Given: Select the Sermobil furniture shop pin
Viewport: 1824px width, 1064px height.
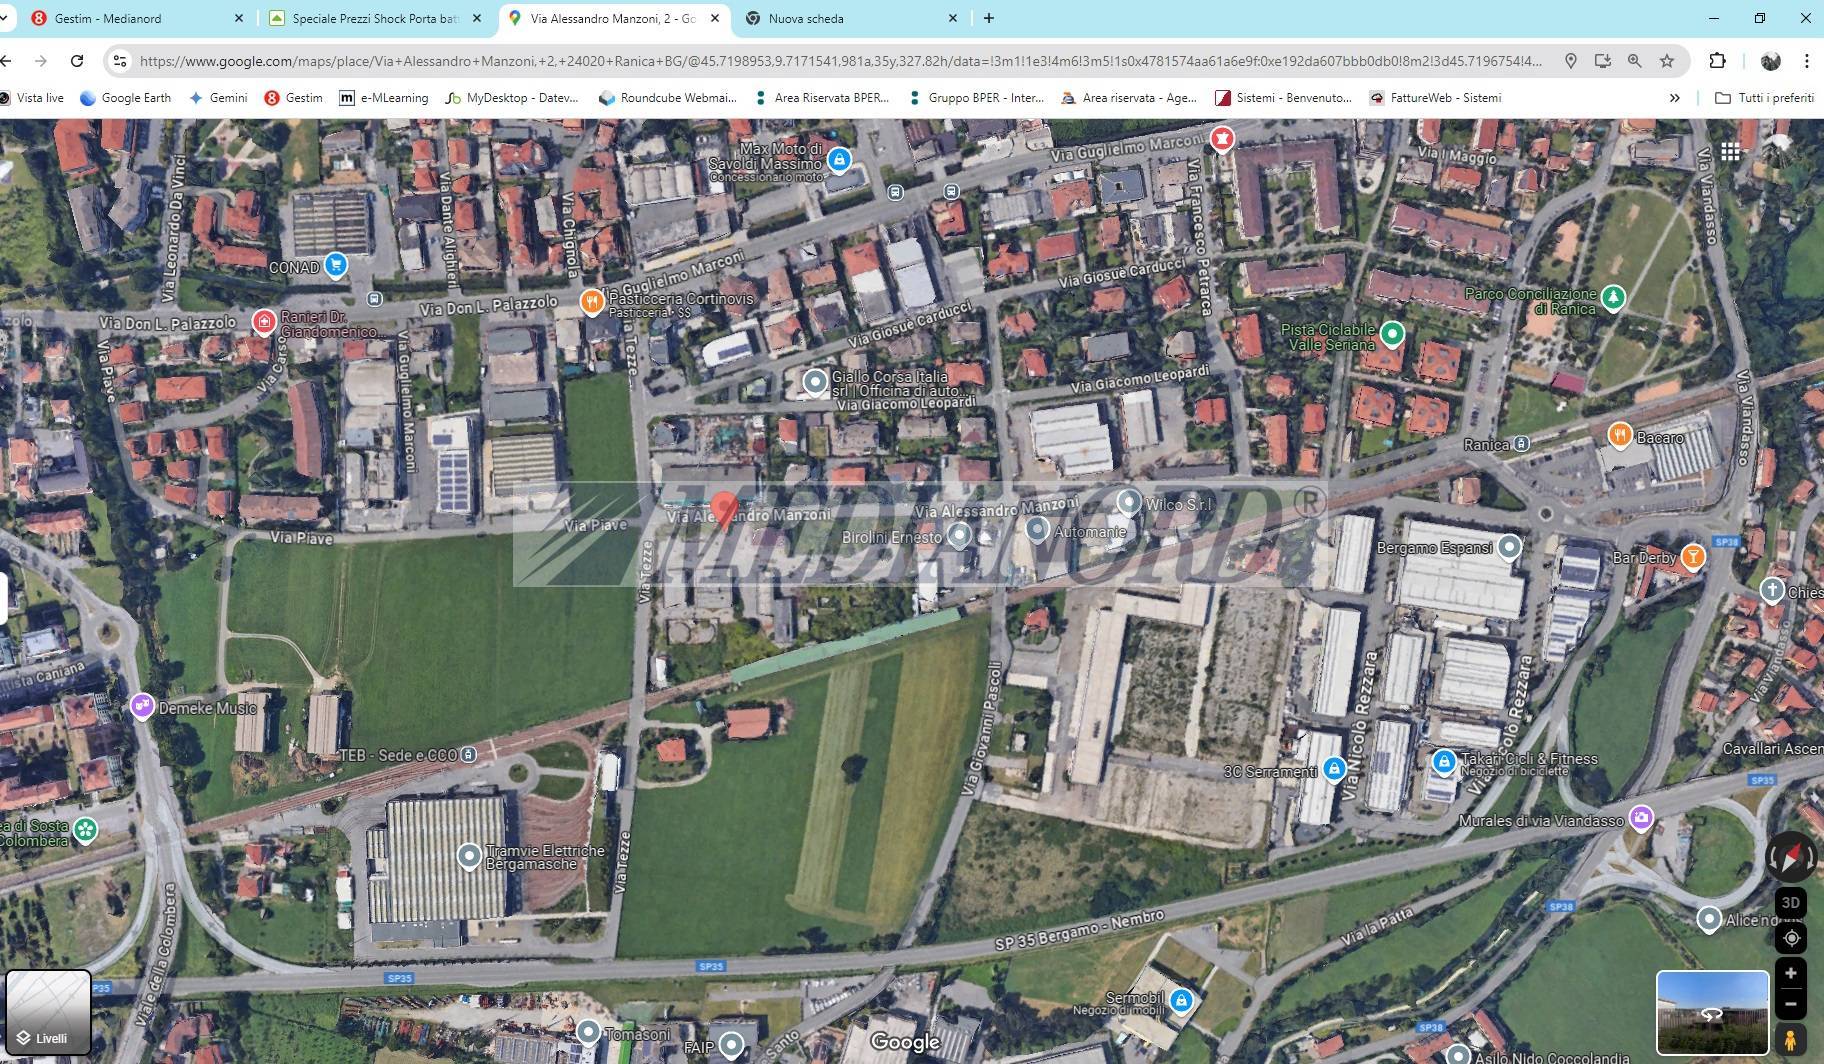Looking at the screenshot, I should point(1181,1000).
